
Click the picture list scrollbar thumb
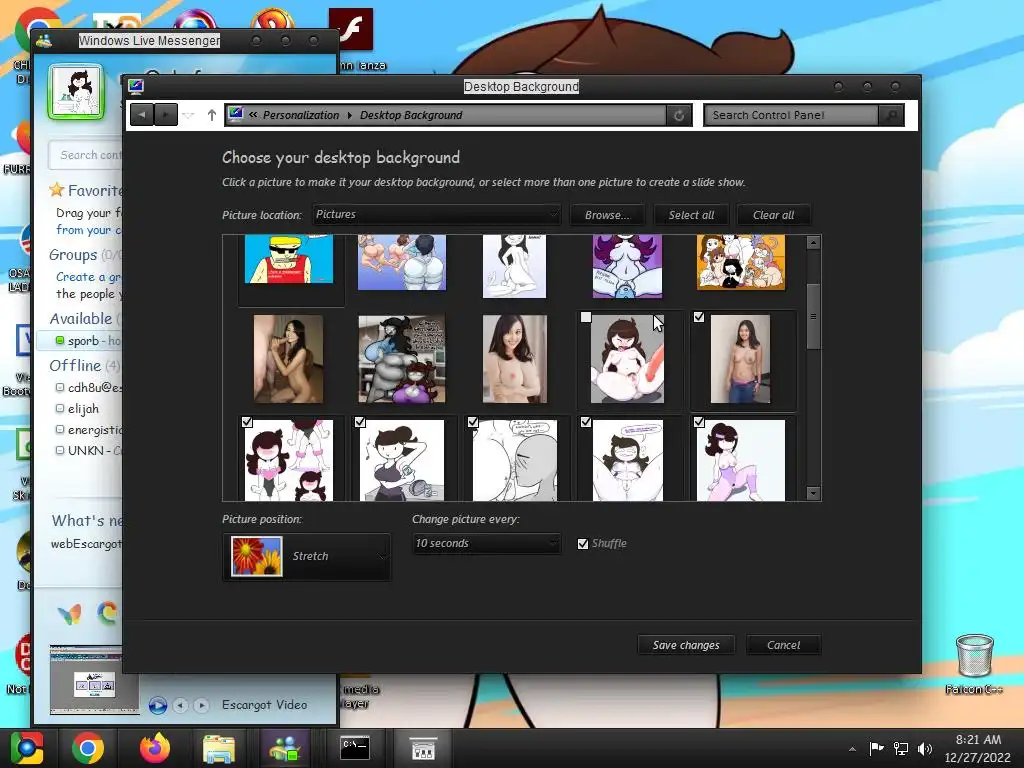click(x=813, y=316)
